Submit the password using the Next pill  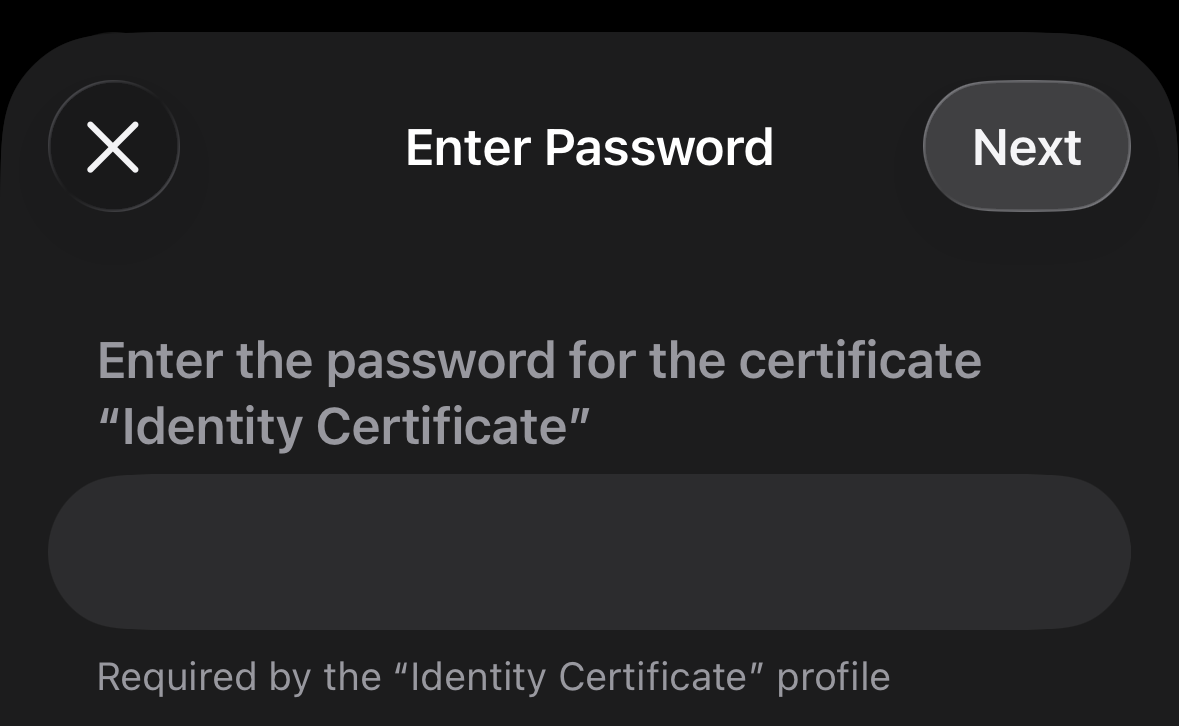click(1026, 147)
